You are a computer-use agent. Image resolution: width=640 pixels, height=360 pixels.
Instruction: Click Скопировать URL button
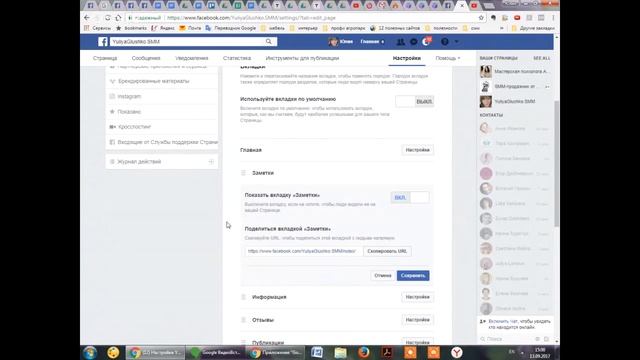387,251
